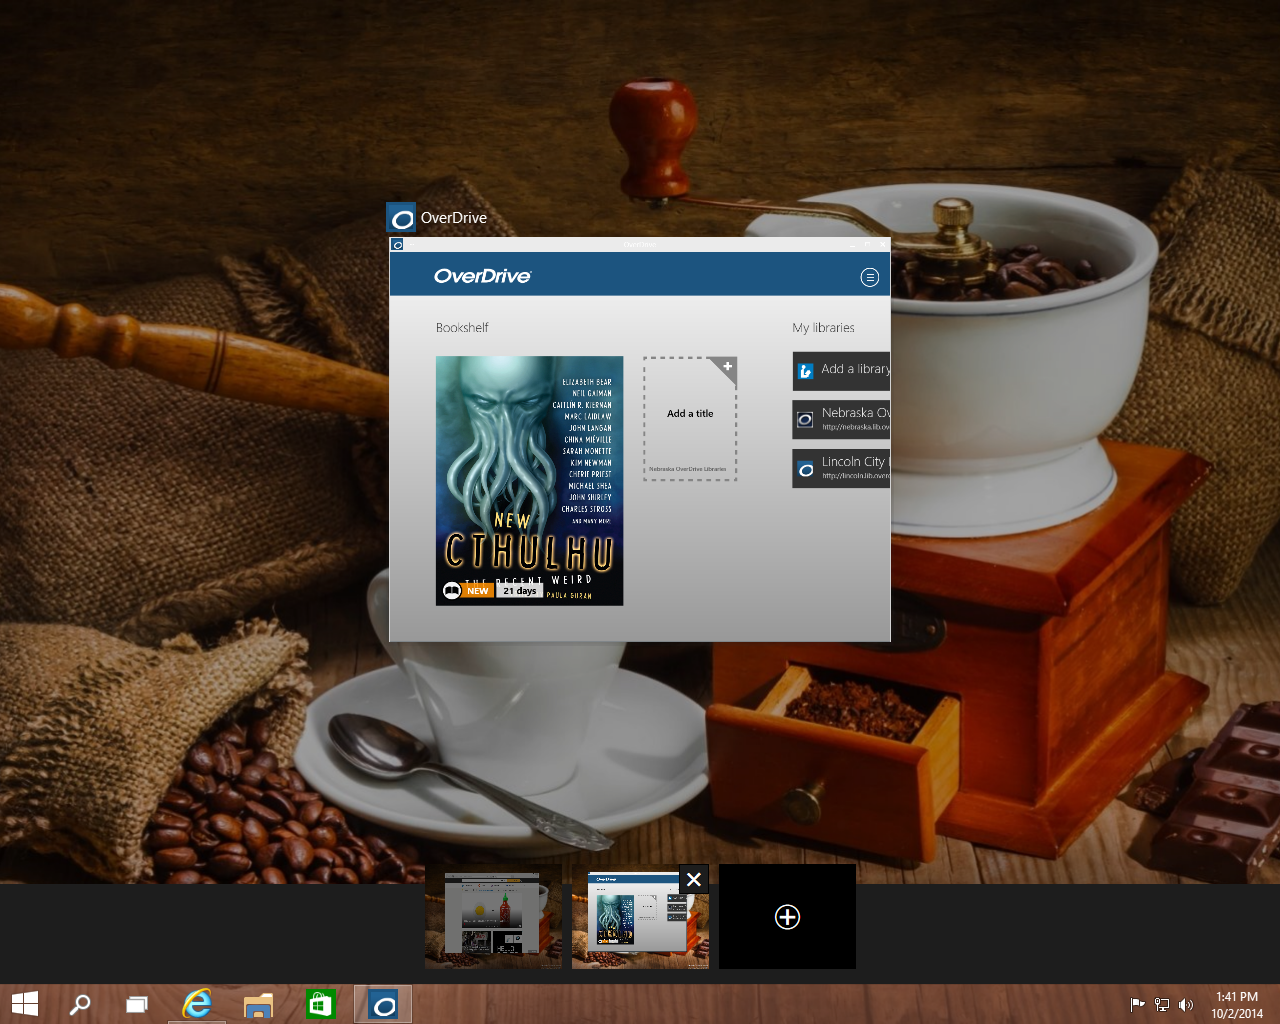Launch Internet Explorer from taskbar

[x=197, y=1004]
